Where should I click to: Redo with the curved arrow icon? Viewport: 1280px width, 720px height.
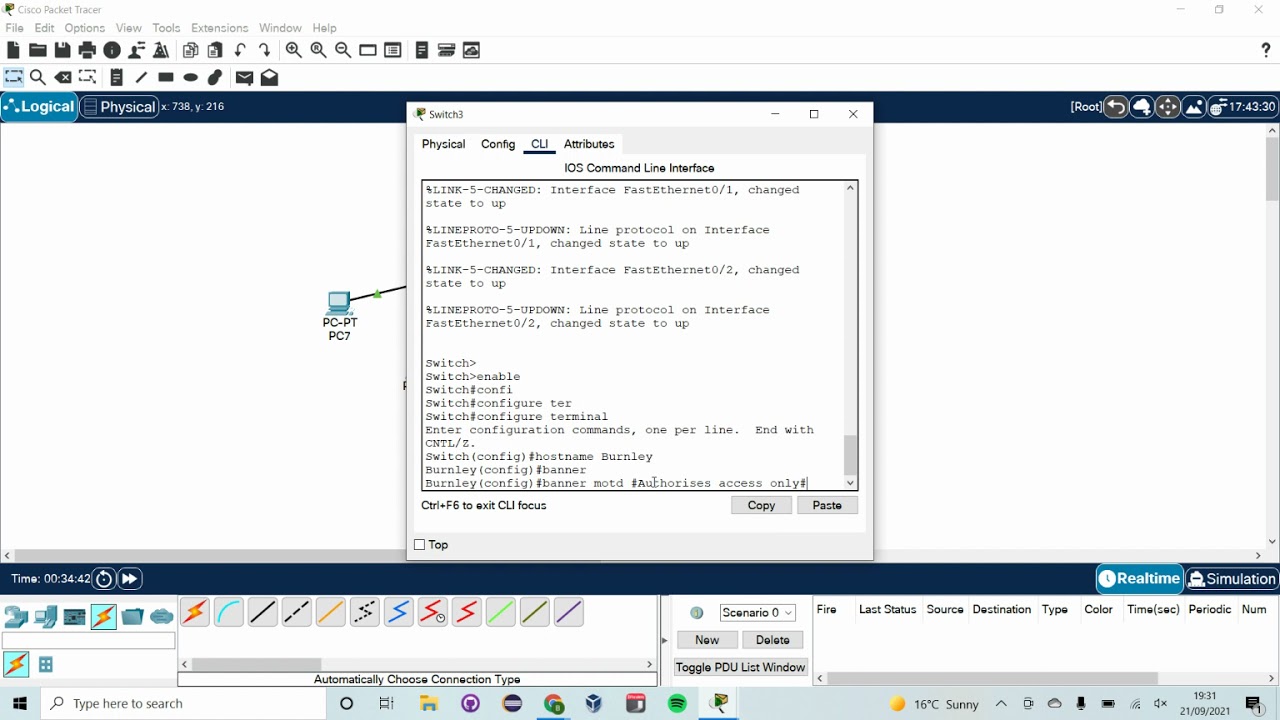point(265,50)
